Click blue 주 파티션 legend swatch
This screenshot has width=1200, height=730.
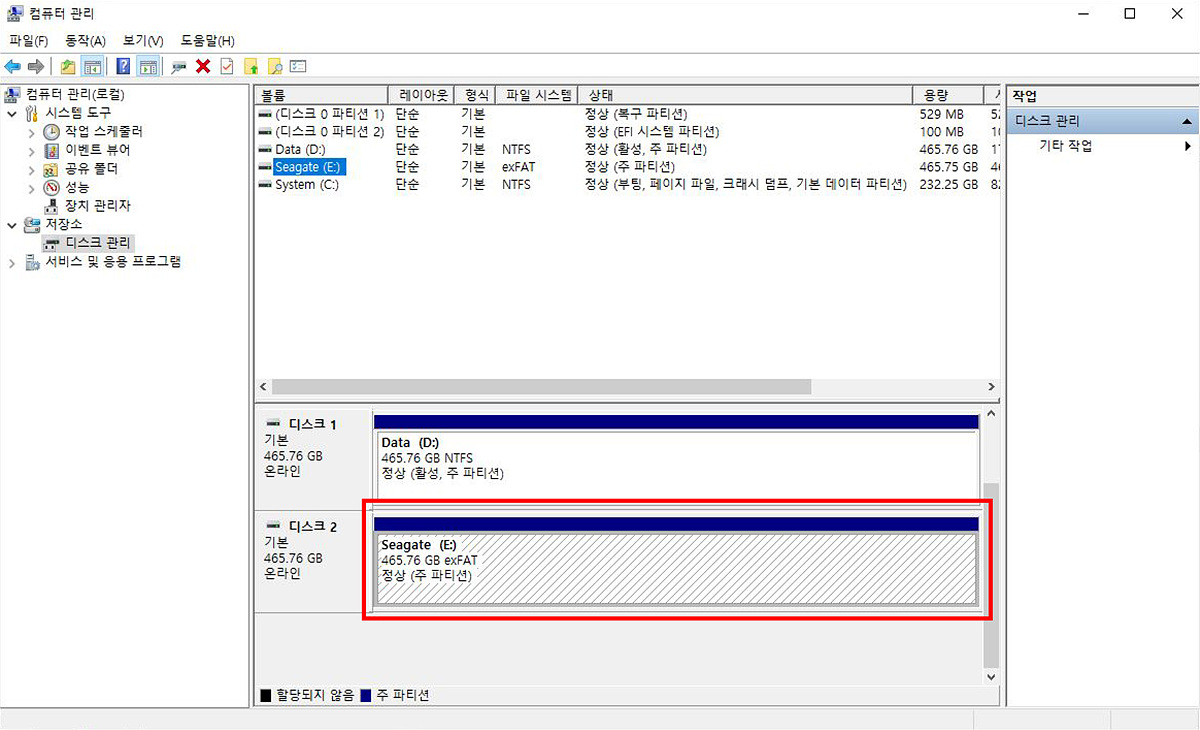tap(366, 695)
